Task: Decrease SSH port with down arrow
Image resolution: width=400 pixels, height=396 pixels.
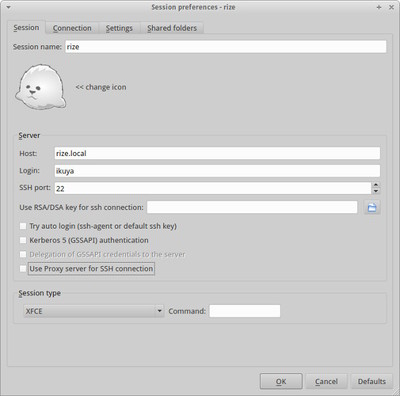Action: tap(376, 191)
